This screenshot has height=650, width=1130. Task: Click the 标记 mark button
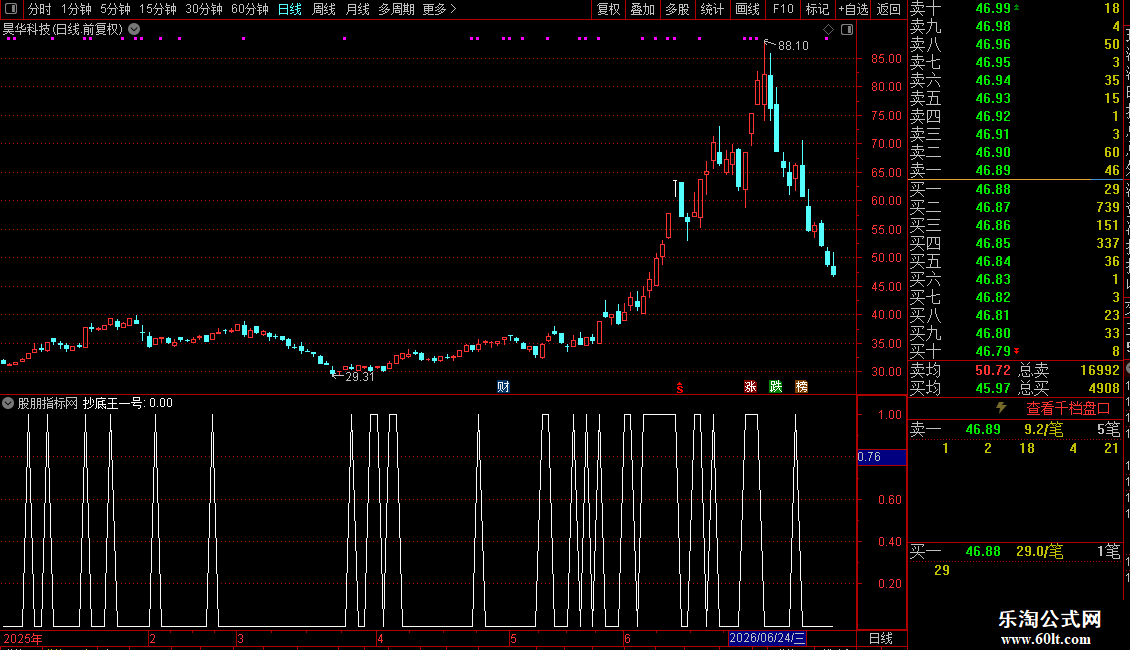coord(817,9)
